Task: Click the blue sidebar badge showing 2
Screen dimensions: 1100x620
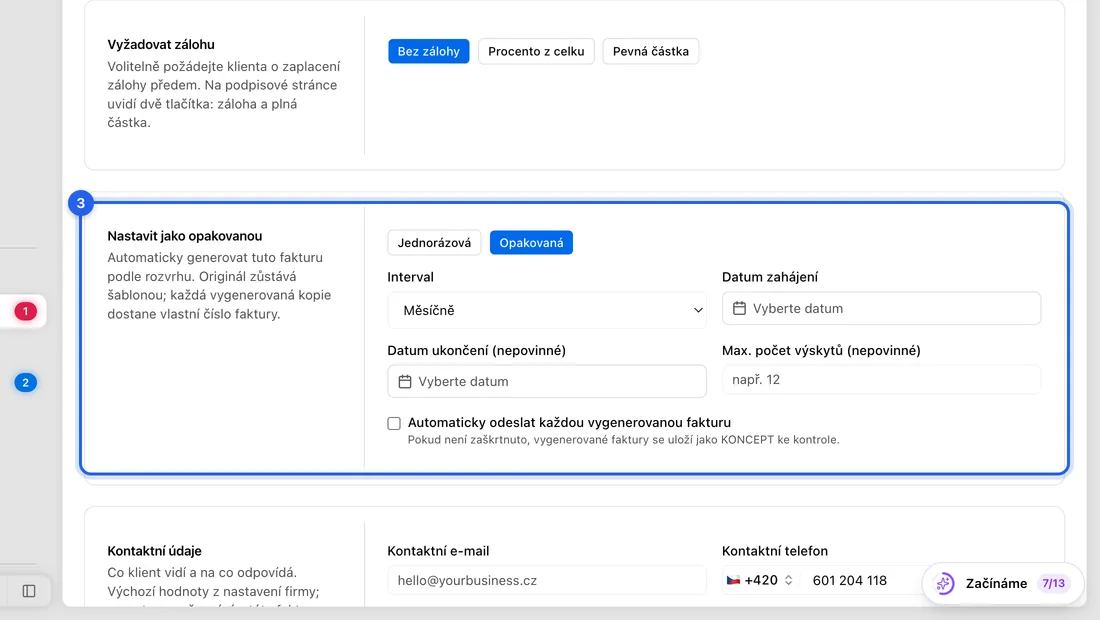Action: [25, 382]
